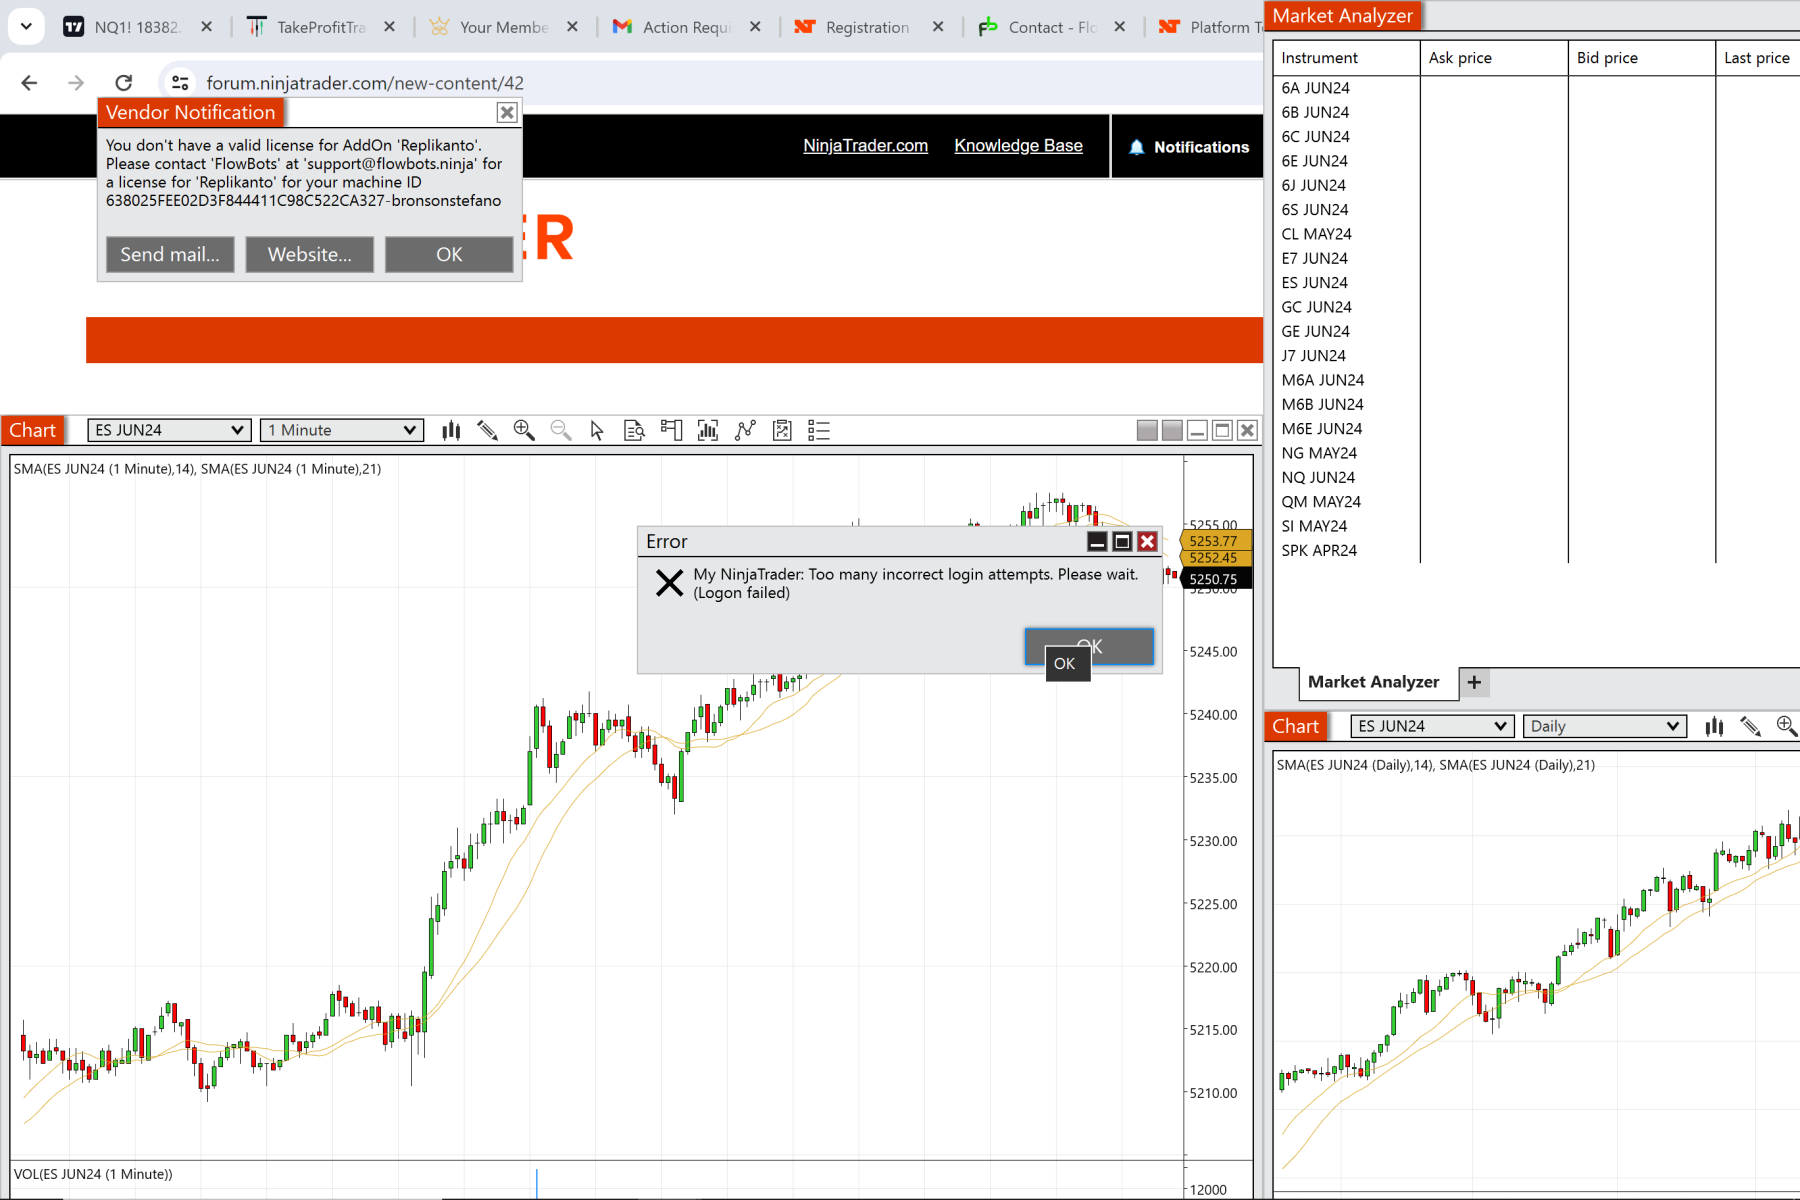Close the Error dialog with red X
The width and height of the screenshot is (1800, 1200).
click(x=1147, y=541)
